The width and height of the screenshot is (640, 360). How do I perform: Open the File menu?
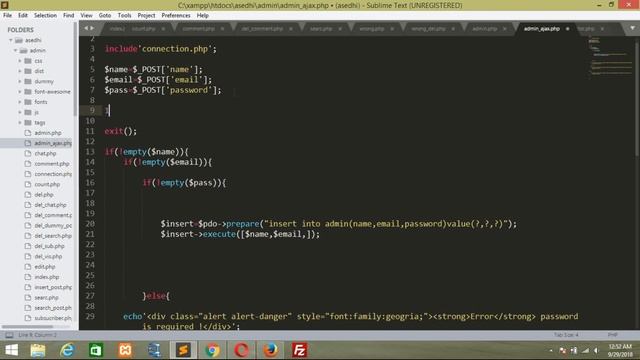coord(7,16)
